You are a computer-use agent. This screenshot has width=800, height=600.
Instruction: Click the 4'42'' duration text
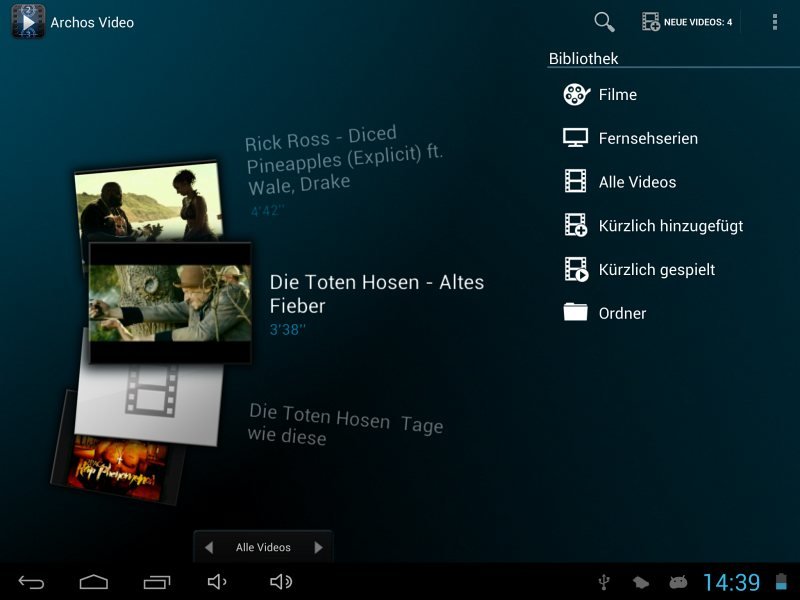[267, 210]
